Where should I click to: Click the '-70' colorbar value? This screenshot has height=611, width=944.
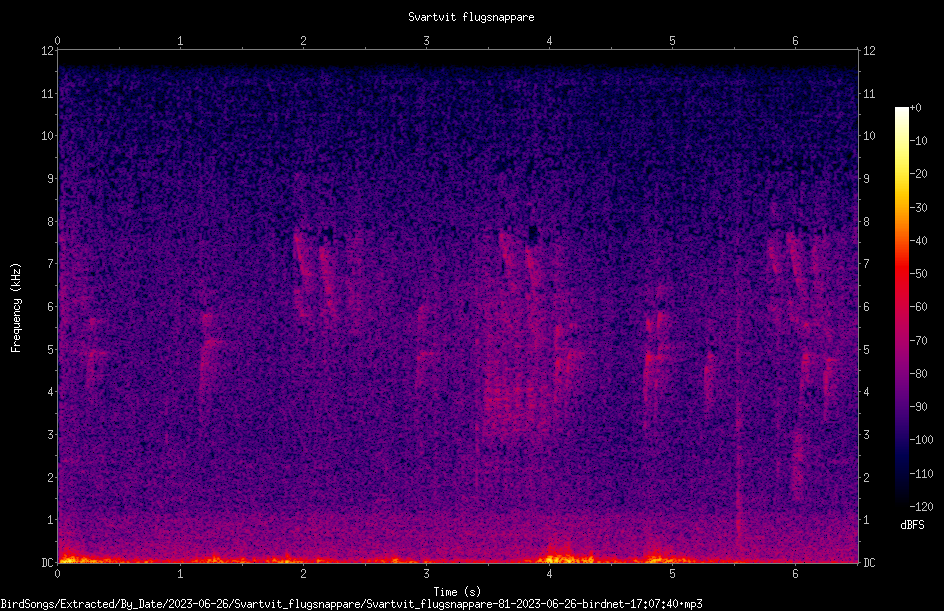click(x=918, y=340)
